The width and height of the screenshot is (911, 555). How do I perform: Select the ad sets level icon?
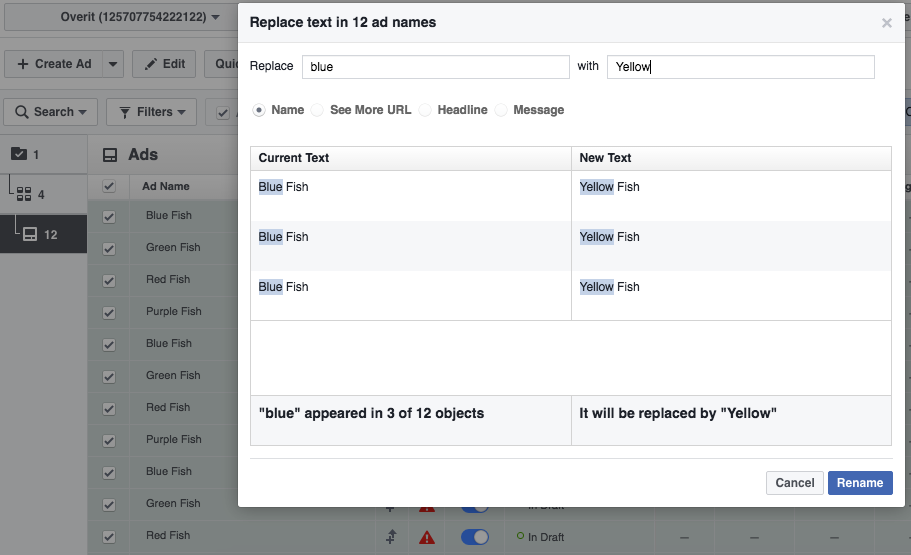point(25,194)
